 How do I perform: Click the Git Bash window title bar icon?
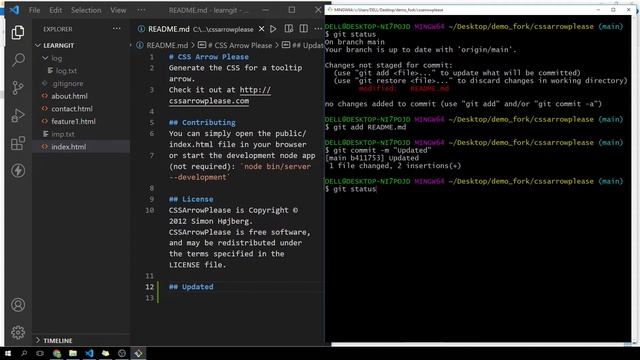click(x=330, y=9)
